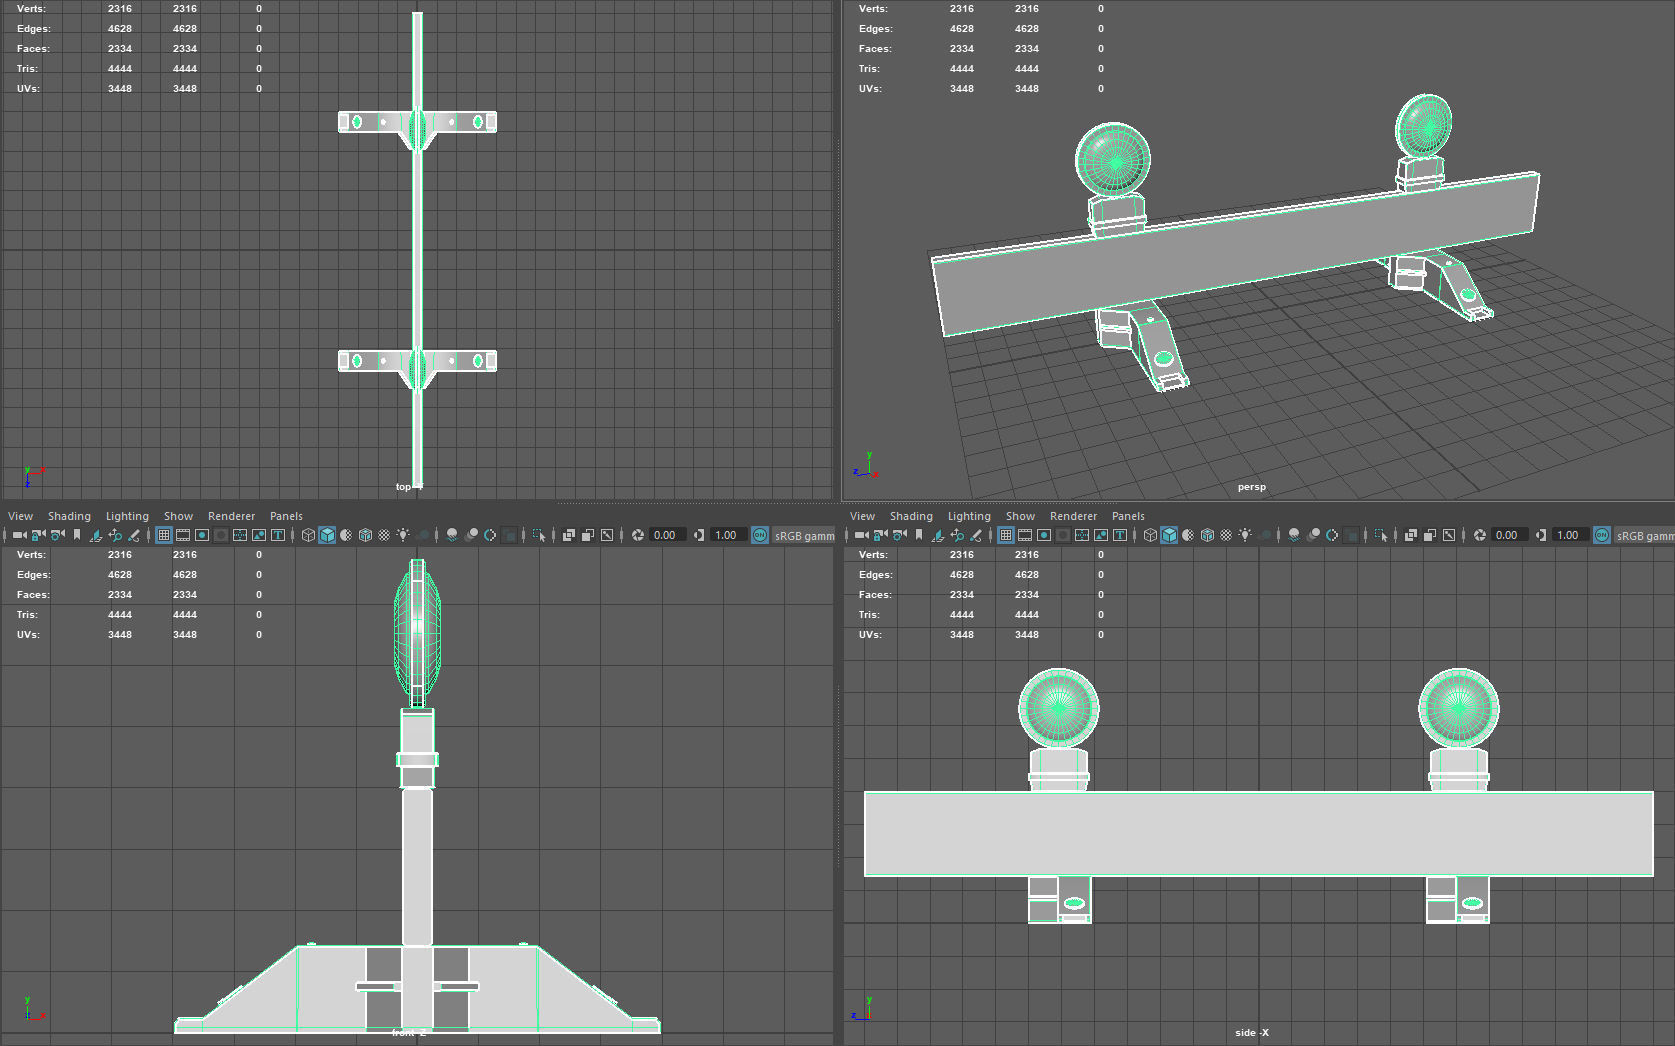Select Grease Pencil icon in front panel toolbar
Image resolution: width=1675 pixels, height=1046 pixels.
pyautogui.click(x=133, y=535)
